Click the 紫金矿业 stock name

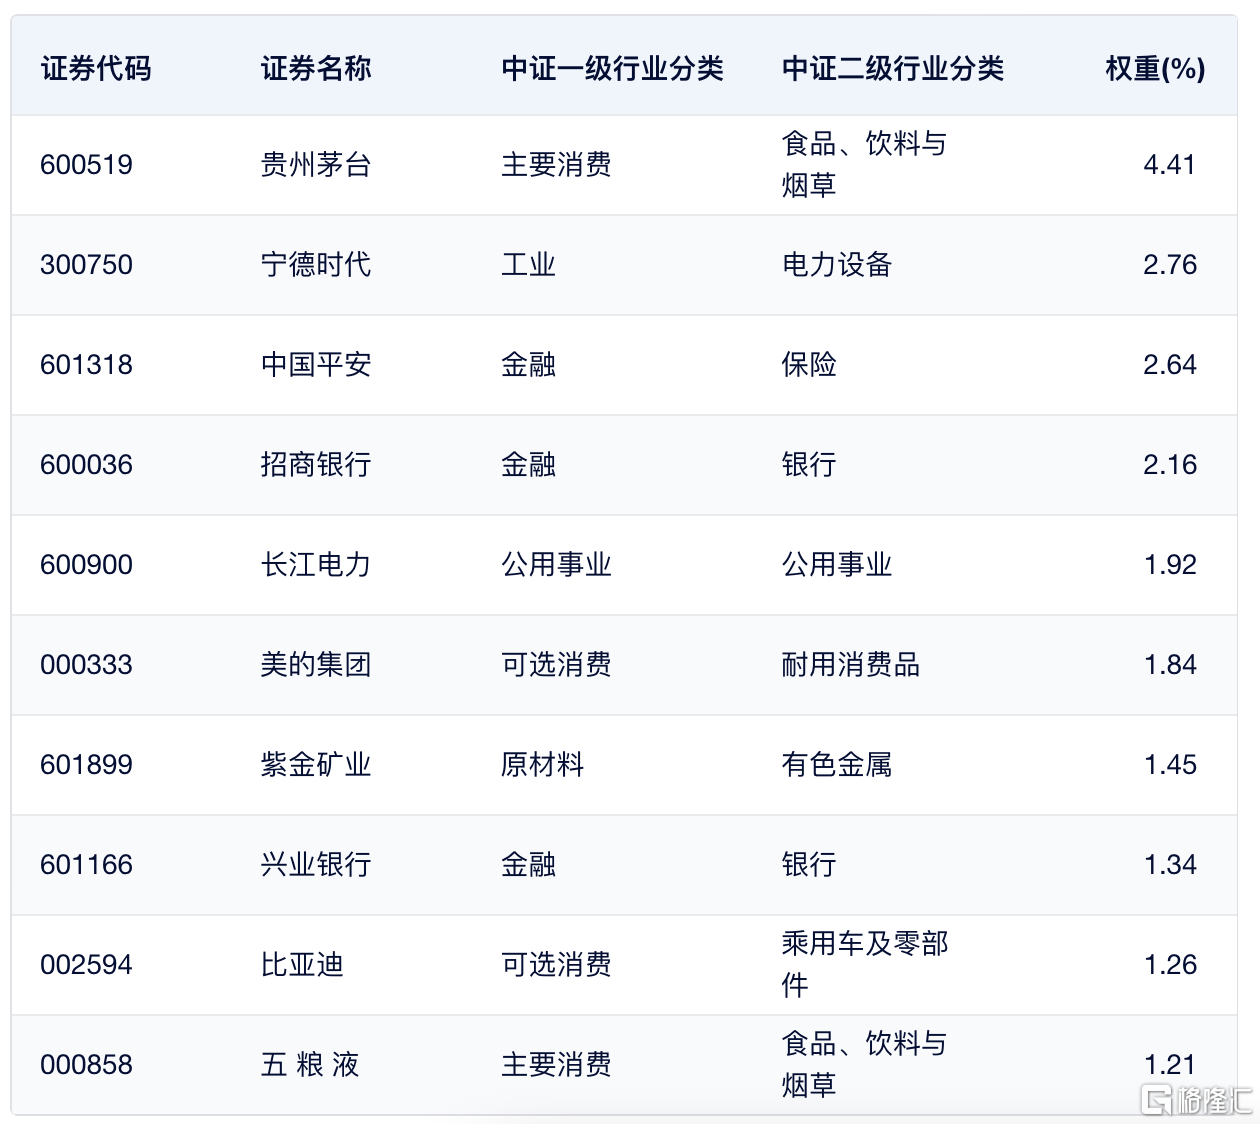(316, 765)
